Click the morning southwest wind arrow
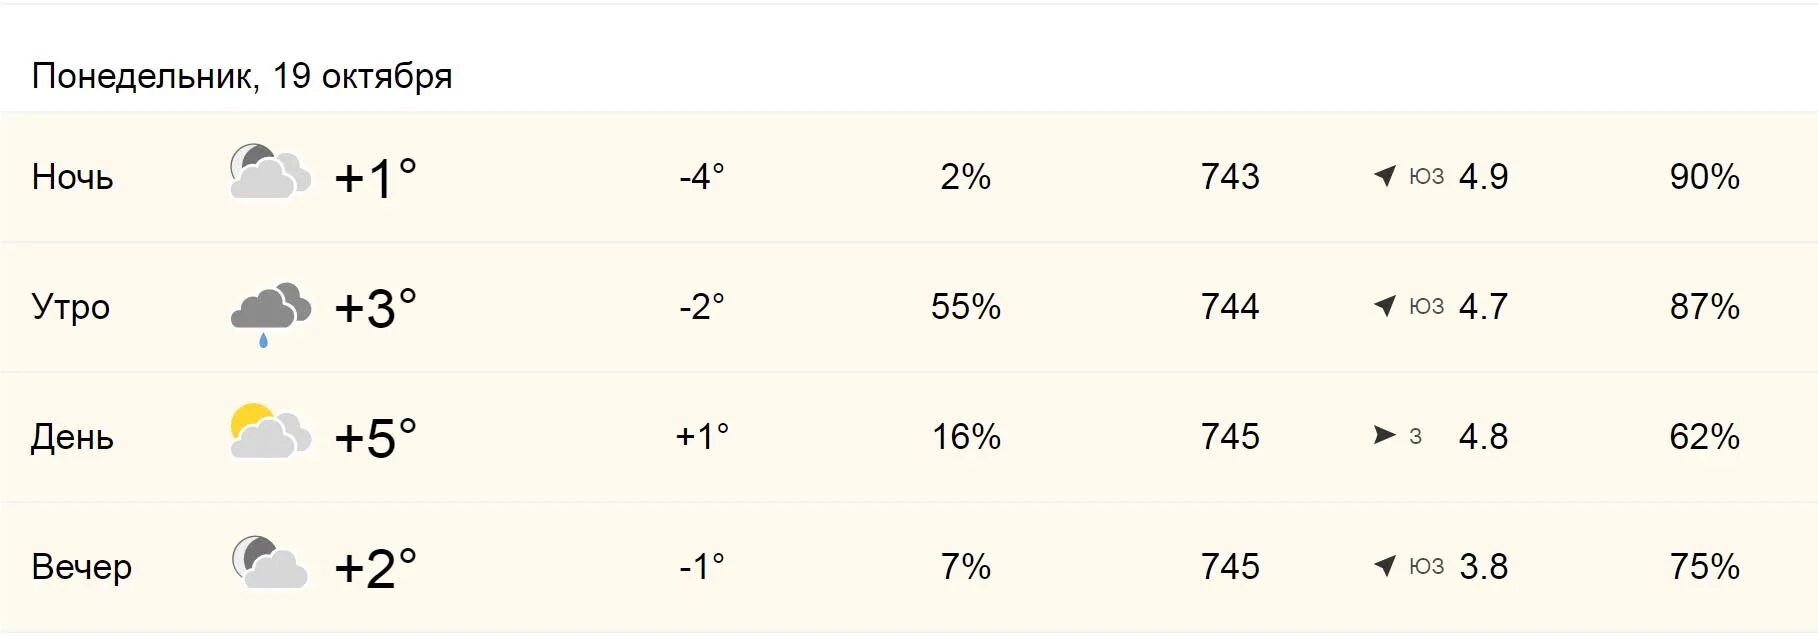Image resolution: width=1818 pixels, height=636 pixels. click(x=1385, y=306)
